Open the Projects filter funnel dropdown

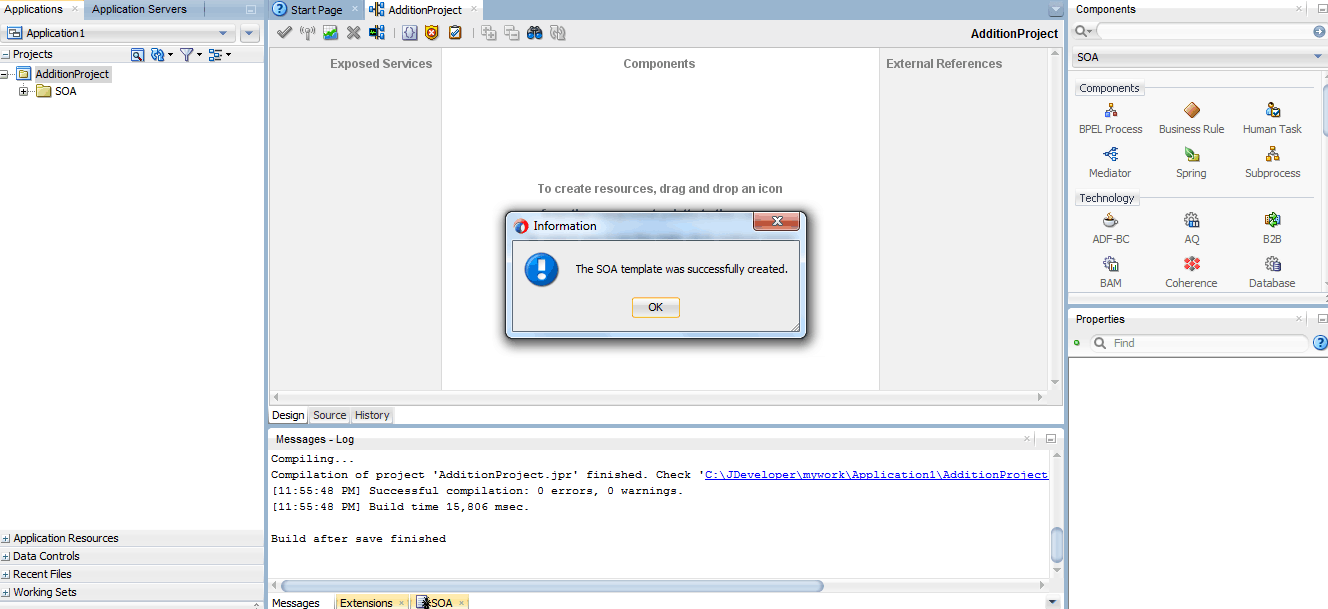pos(190,54)
